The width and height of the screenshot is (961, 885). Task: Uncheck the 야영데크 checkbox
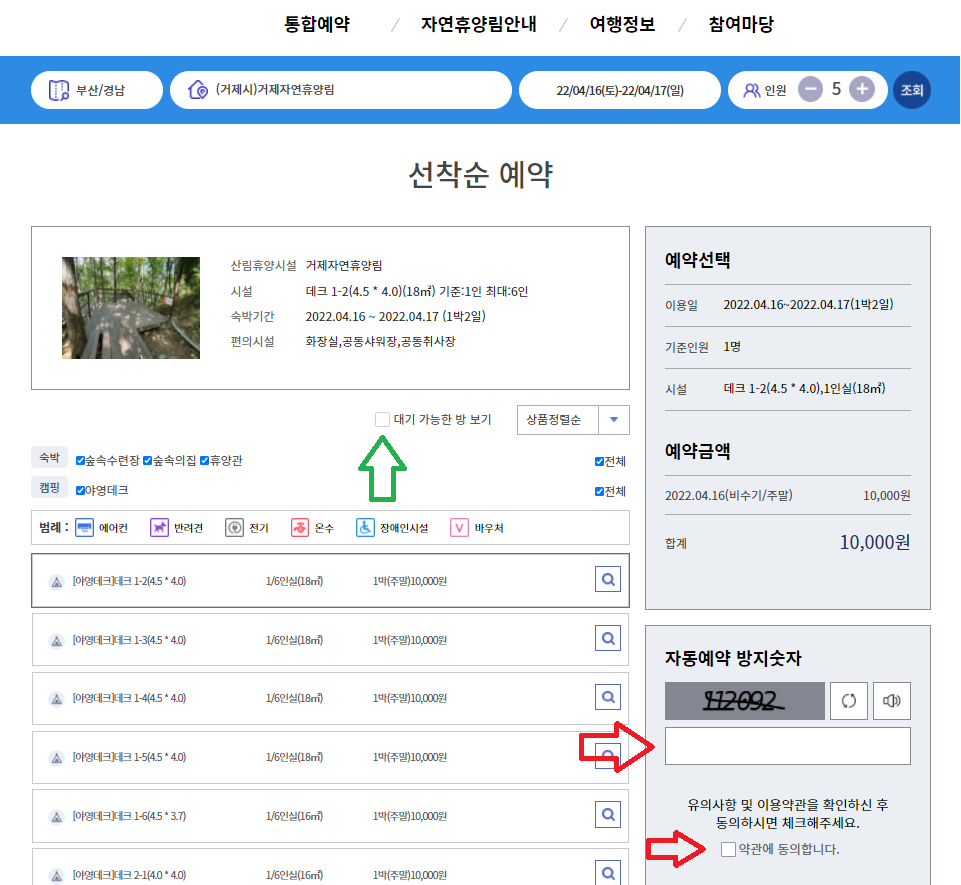[80, 490]
